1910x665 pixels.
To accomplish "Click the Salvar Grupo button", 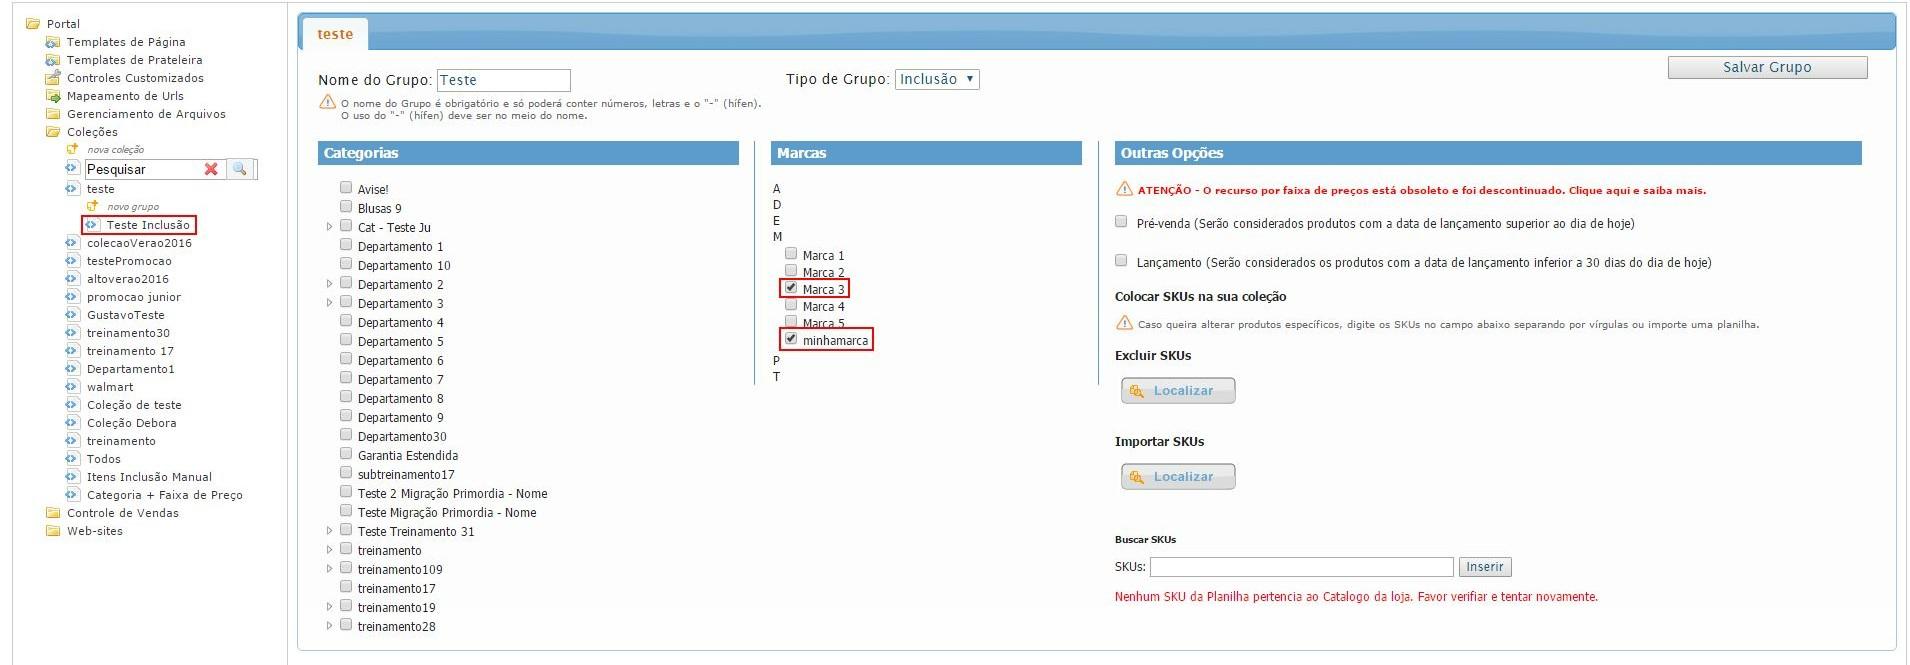I will pos(1767,67).
